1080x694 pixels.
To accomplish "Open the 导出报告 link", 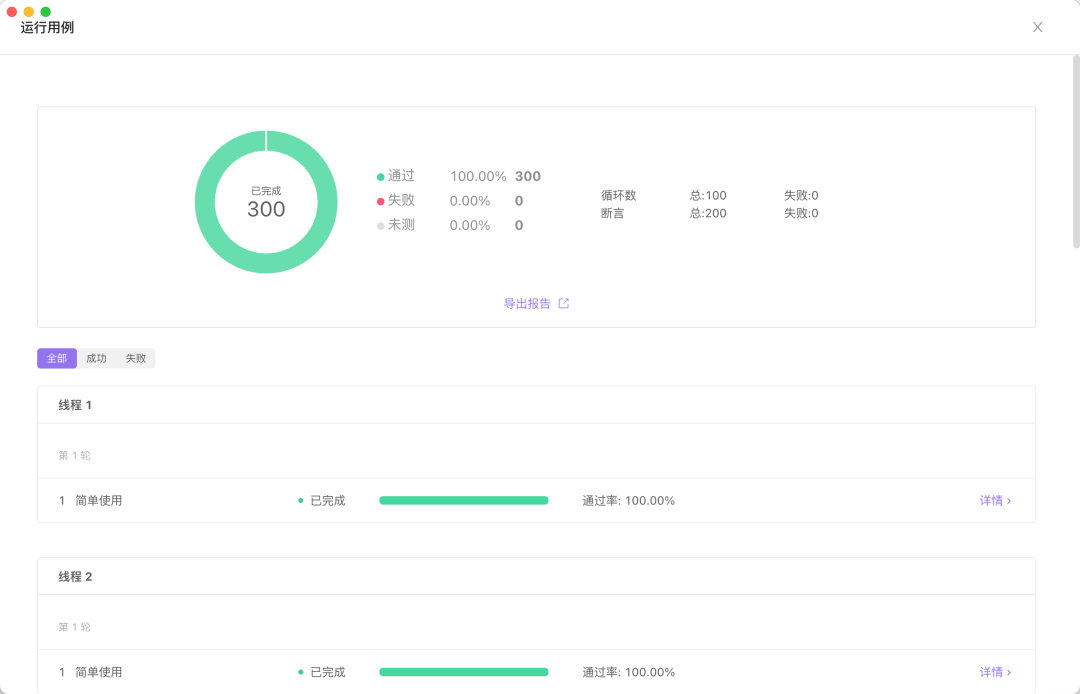I will tap(528, 304).
